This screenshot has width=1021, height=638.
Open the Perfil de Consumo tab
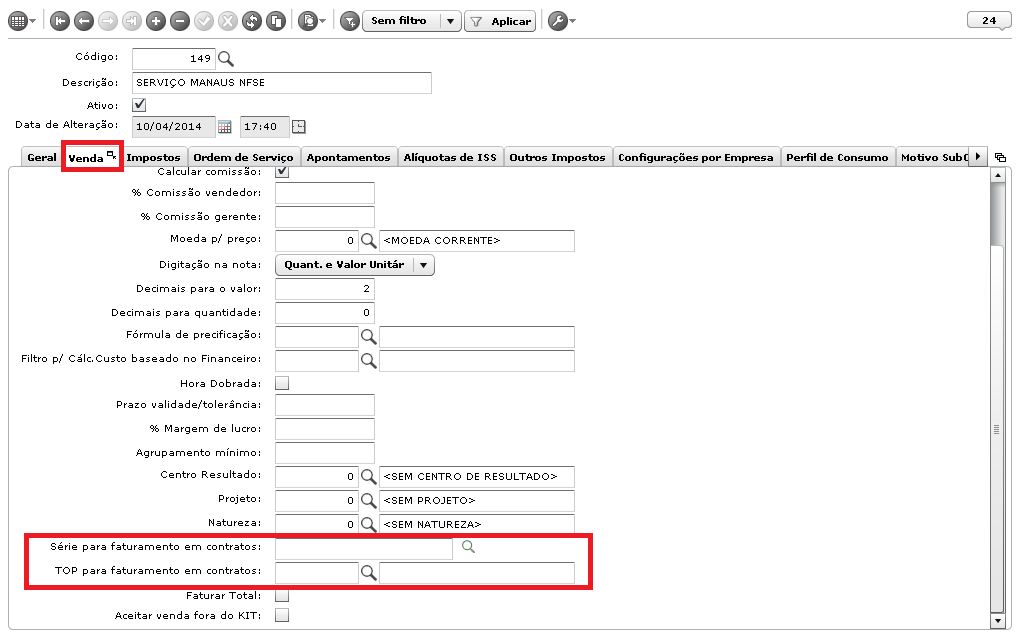tap(837, 158)
